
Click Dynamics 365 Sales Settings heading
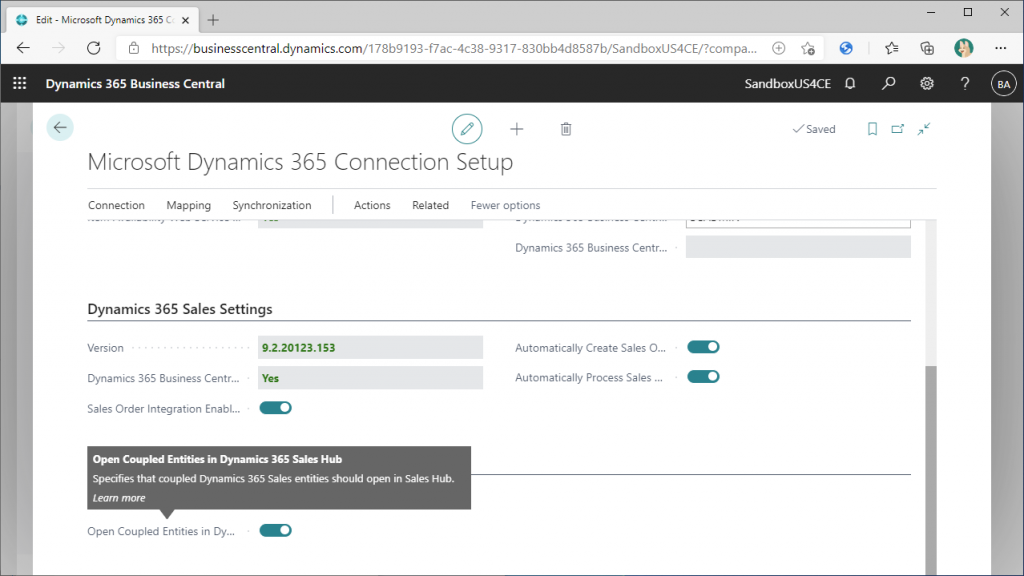click(180, 309)
